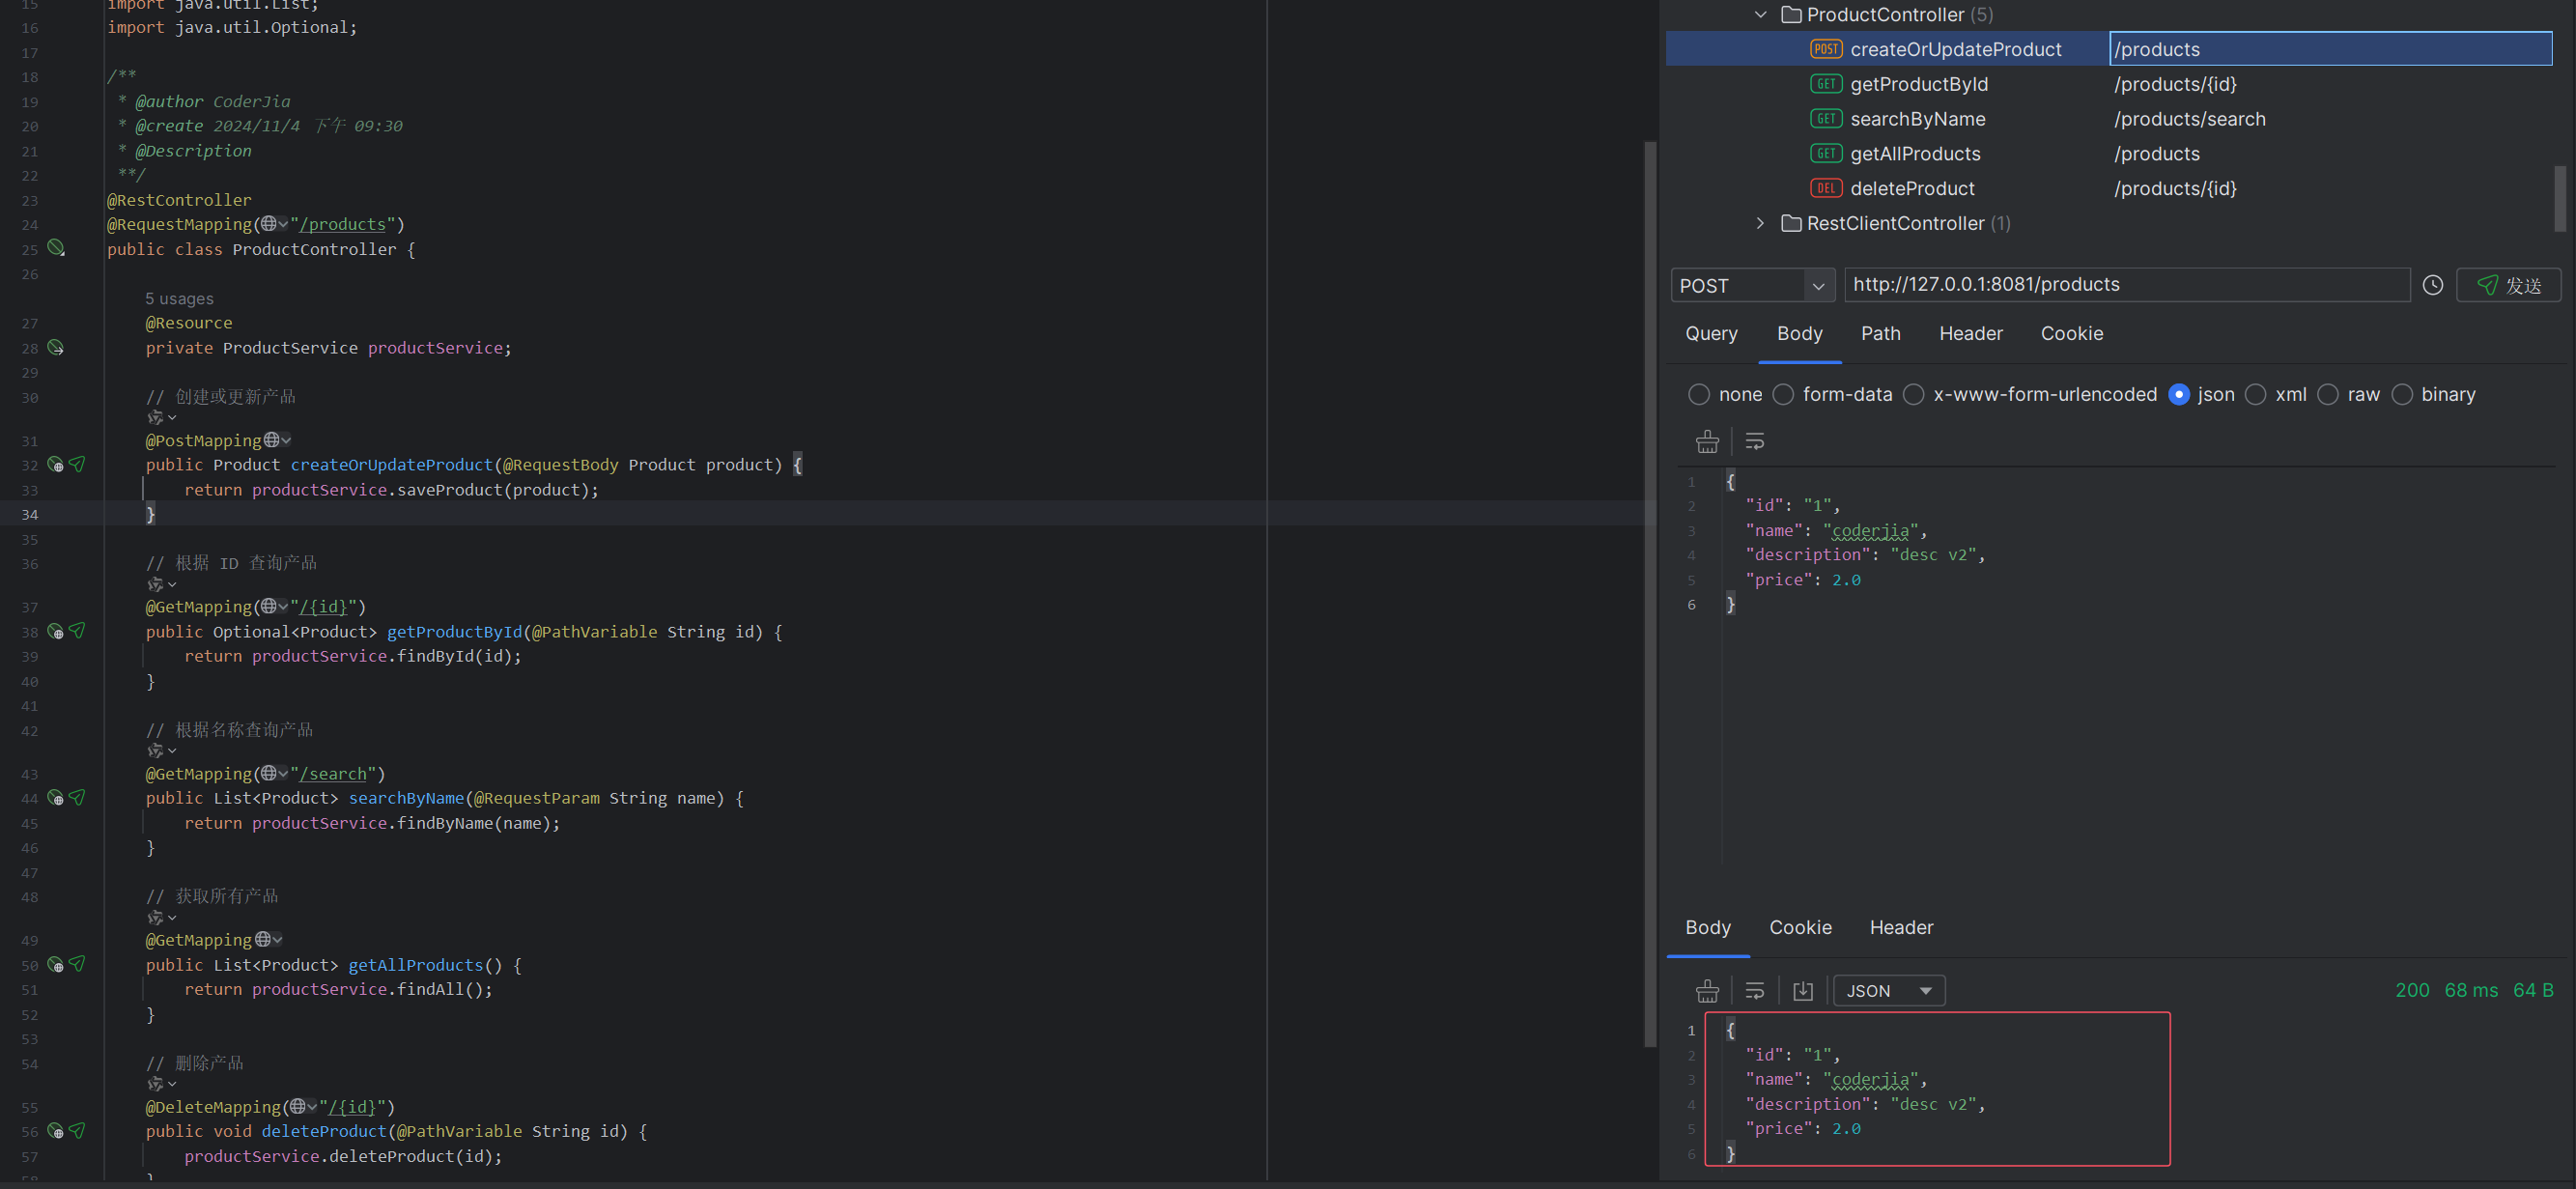2576x1189 pixels.
Task: Select the none body radio button
Action: 1699,394
